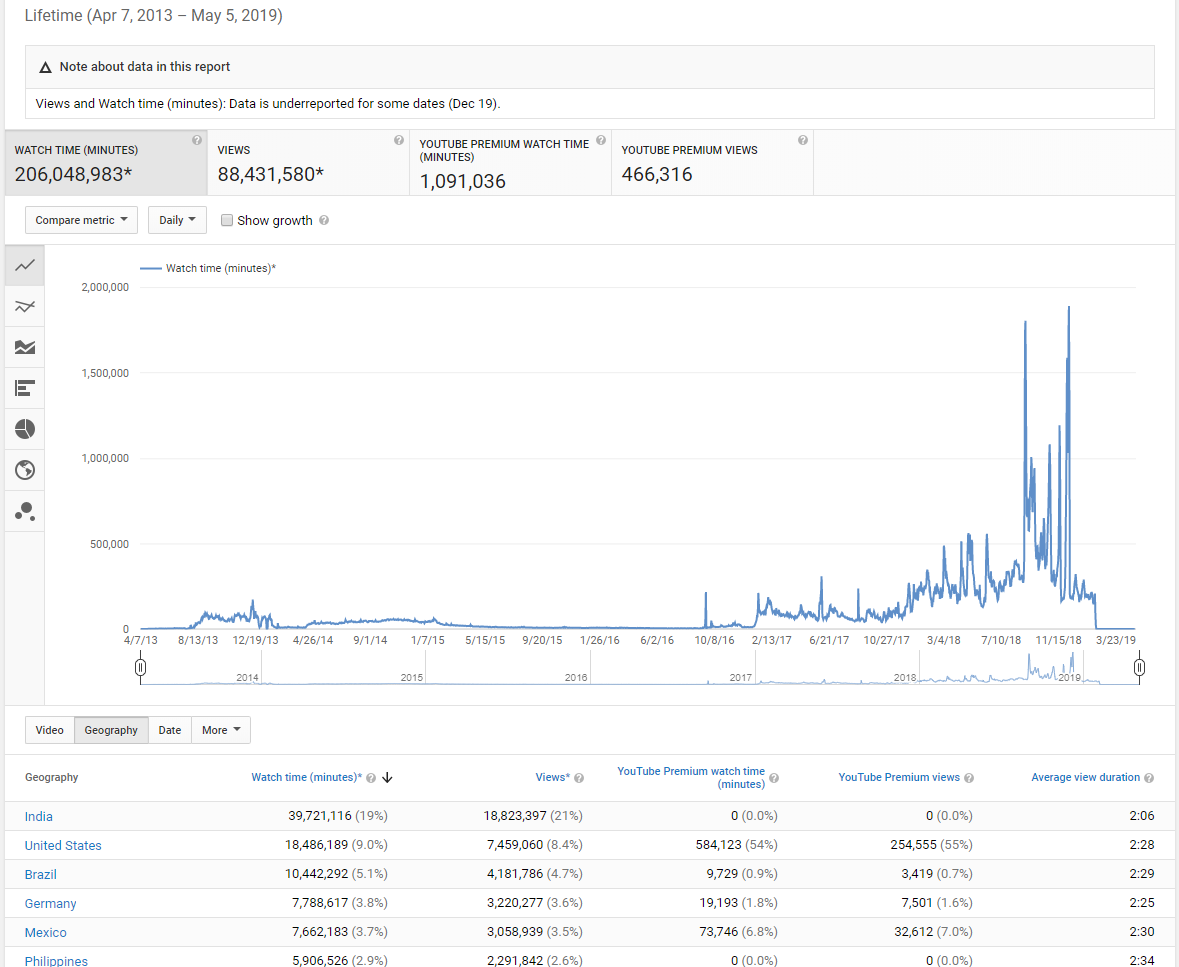The height and width of the screenshot is (967, 1179).
Task: Select the pie chart icon
Action: (x=25, y=429)
